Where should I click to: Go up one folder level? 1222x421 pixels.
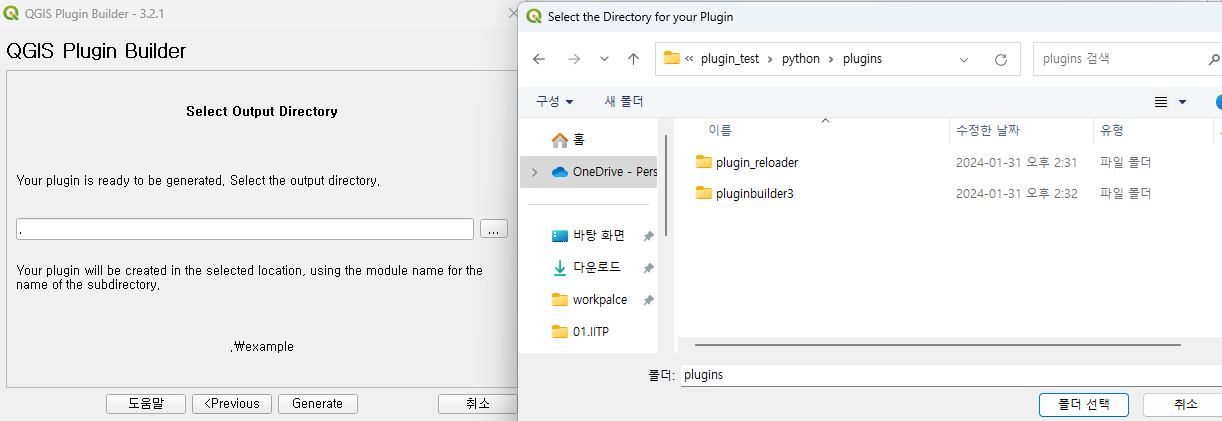[633, 59]
